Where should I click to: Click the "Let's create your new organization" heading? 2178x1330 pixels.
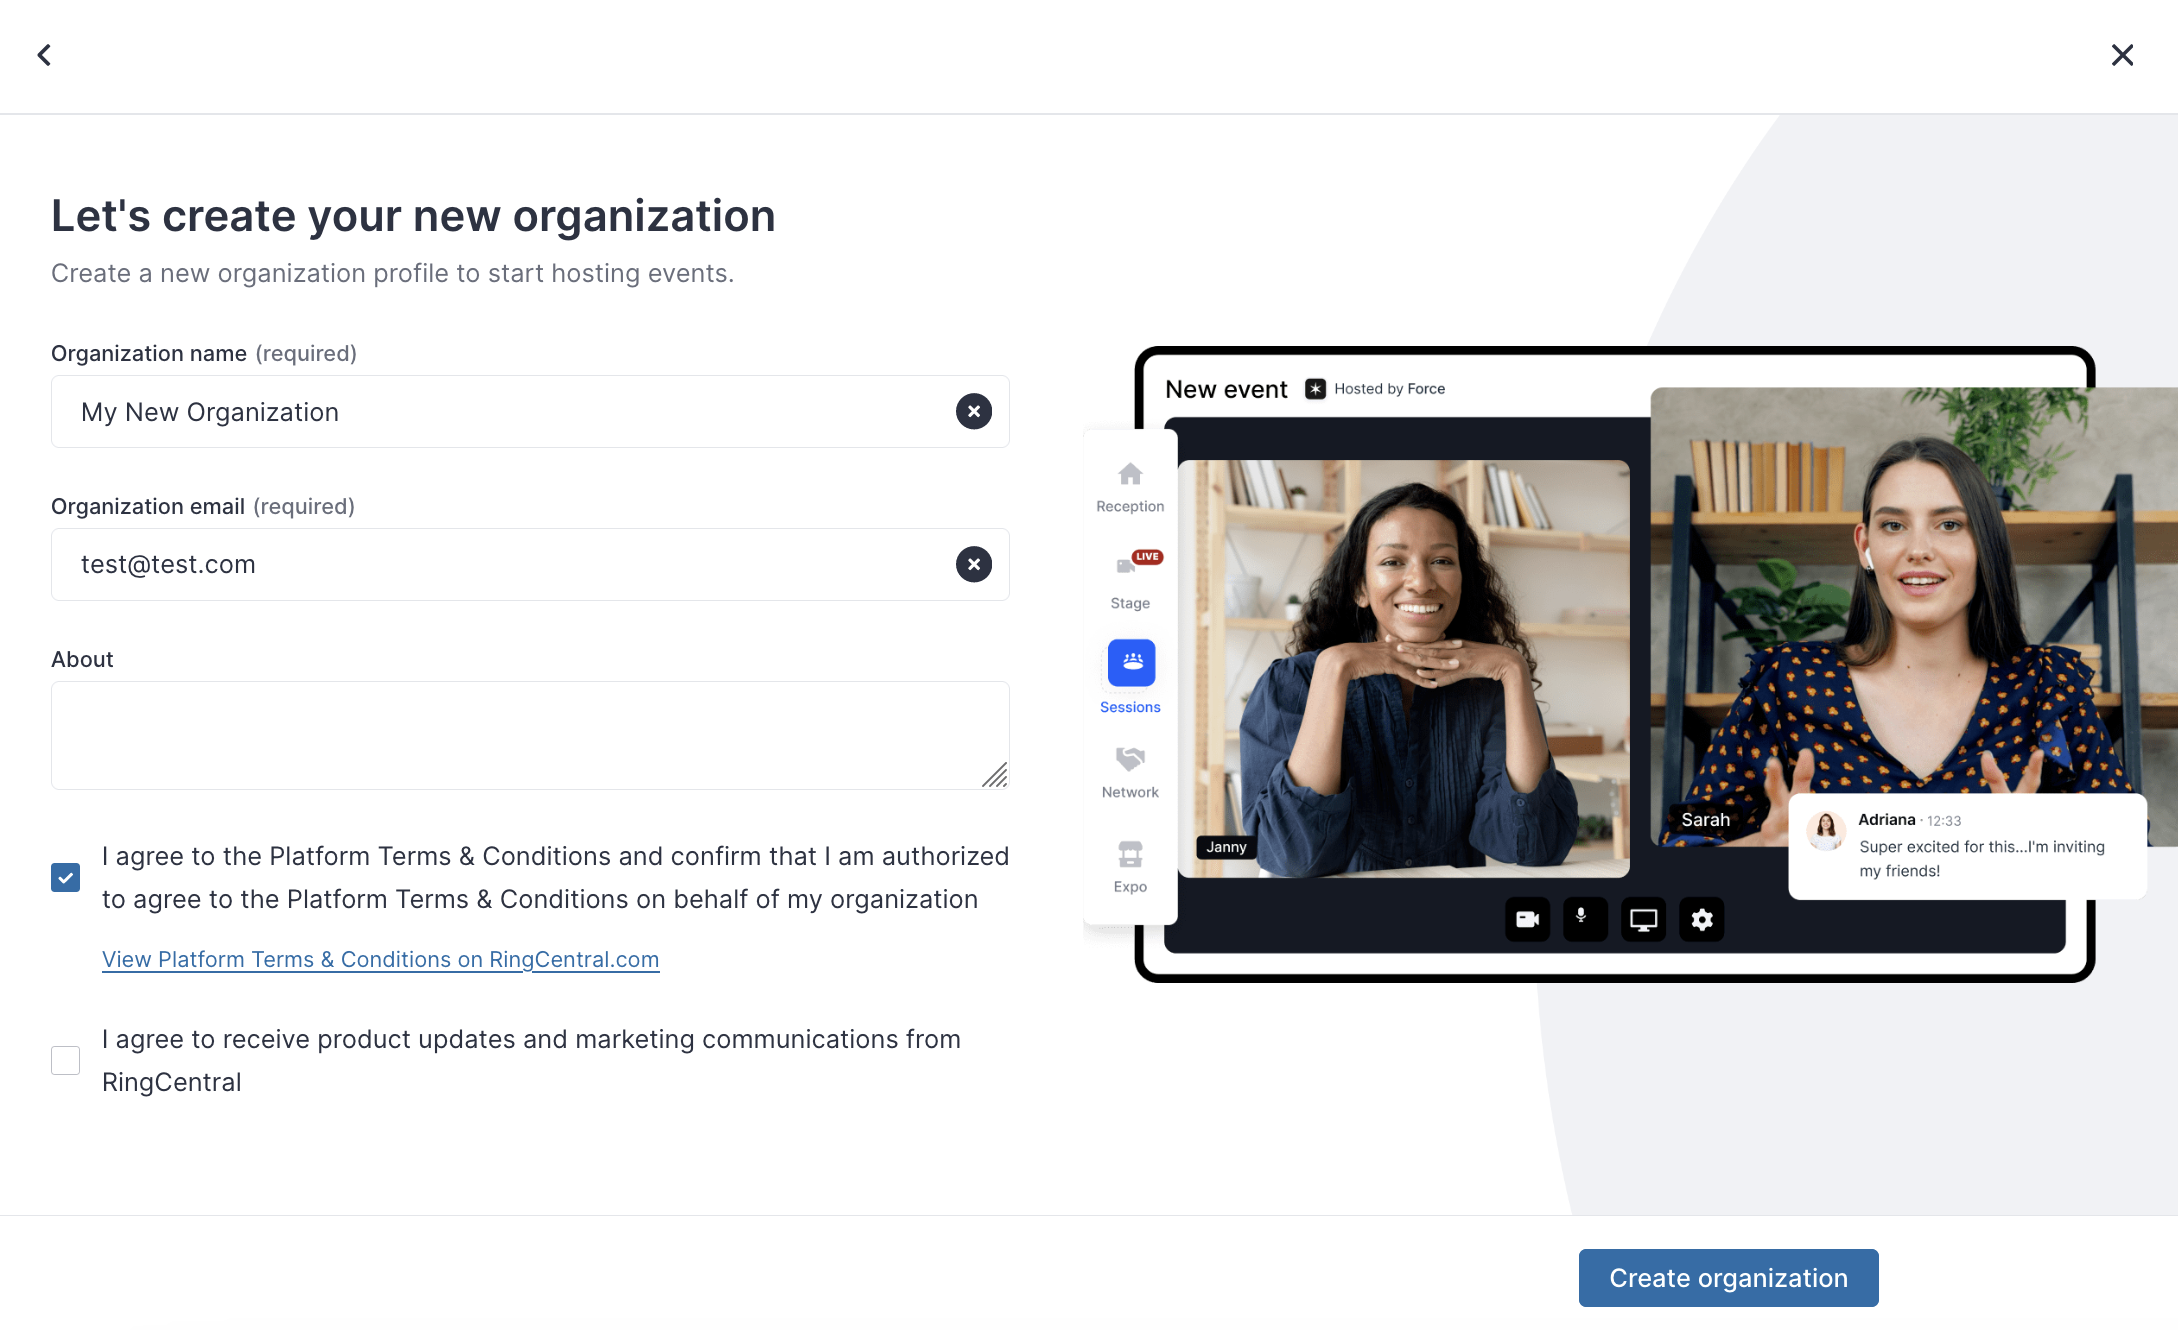[413, 216]
